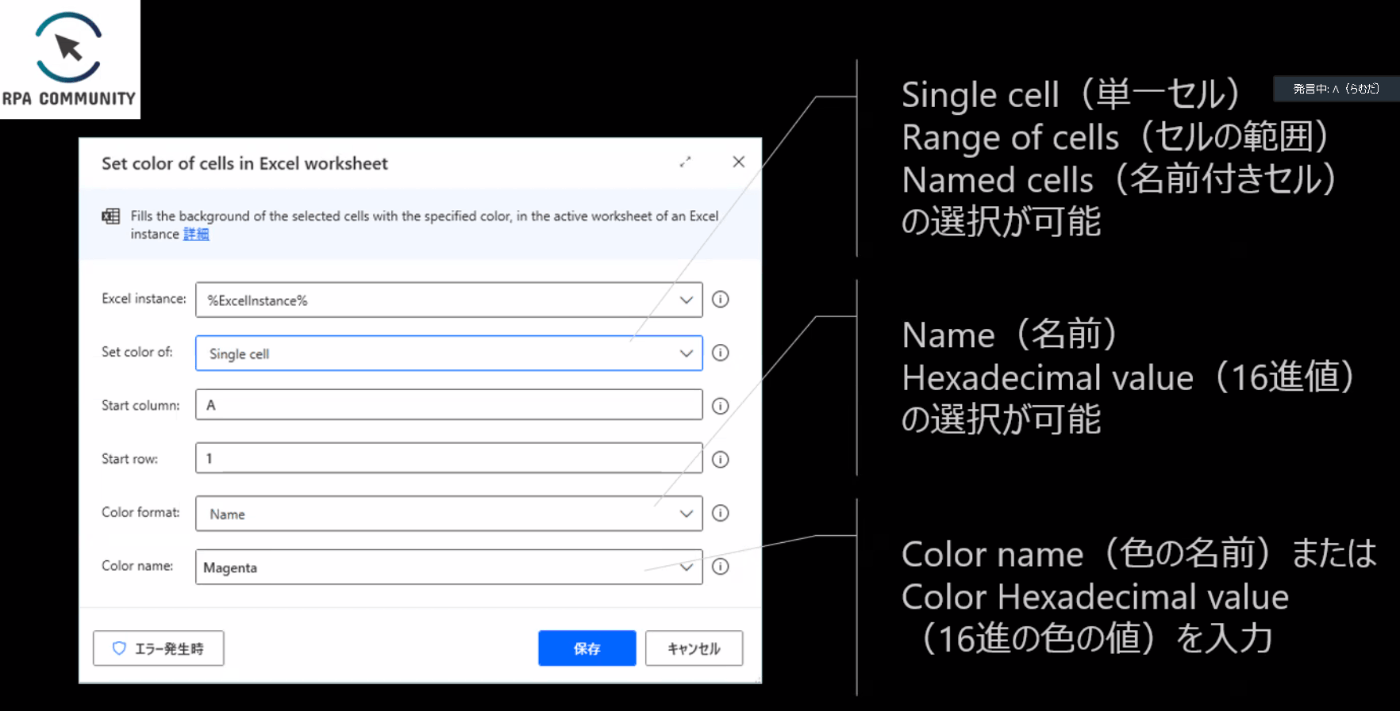Screen dimensions: 1400x711
Task: Expand the dialog with the resize icon
Action: 685,162
